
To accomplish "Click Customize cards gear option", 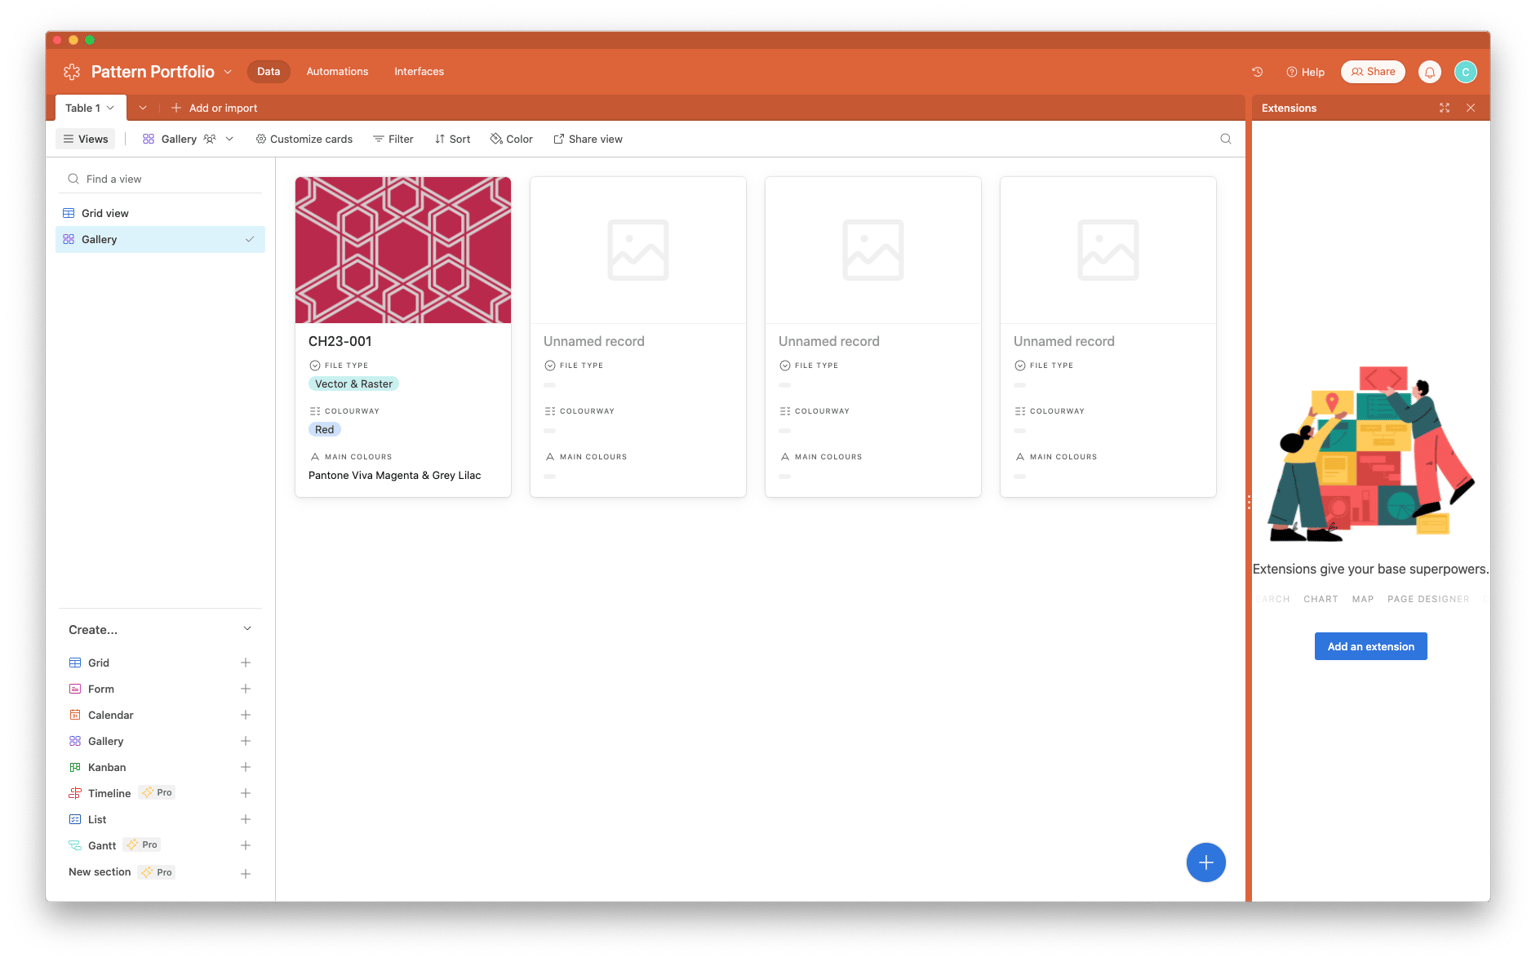I will (304, 139).
